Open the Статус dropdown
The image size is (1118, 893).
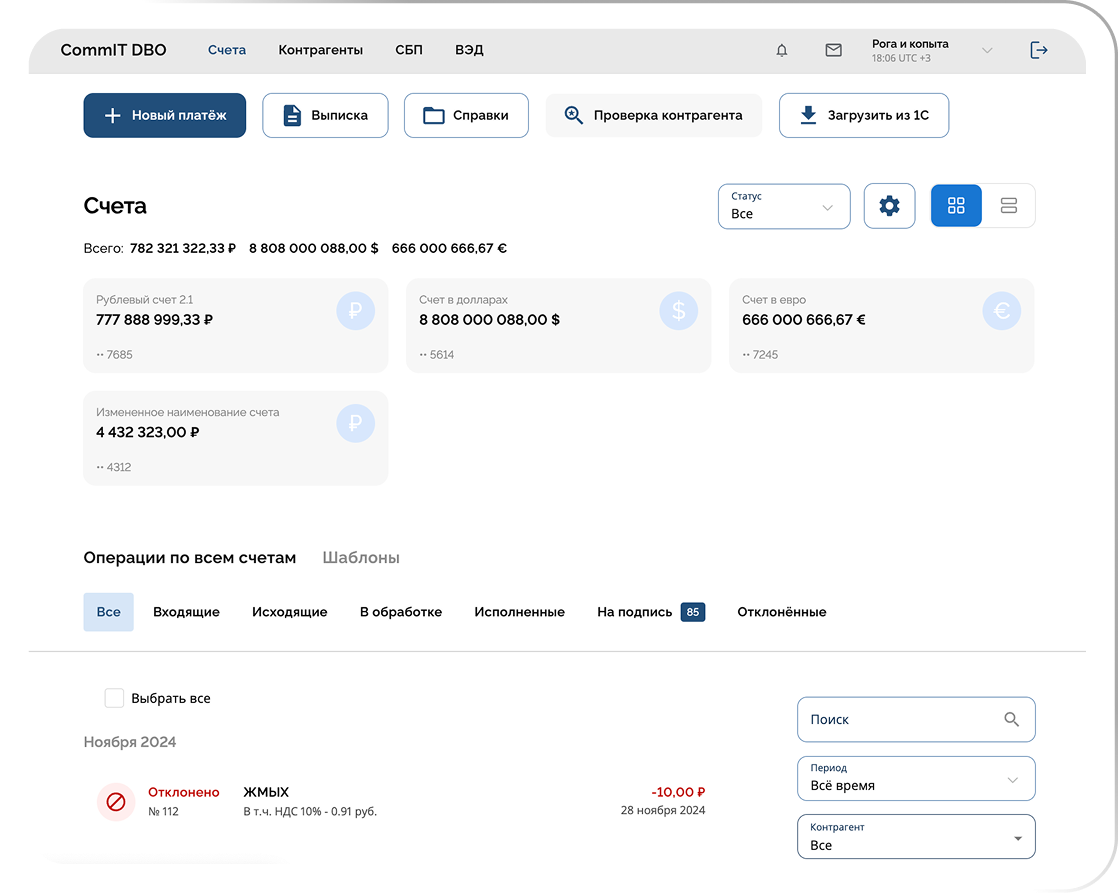click(x=784, y=206)
